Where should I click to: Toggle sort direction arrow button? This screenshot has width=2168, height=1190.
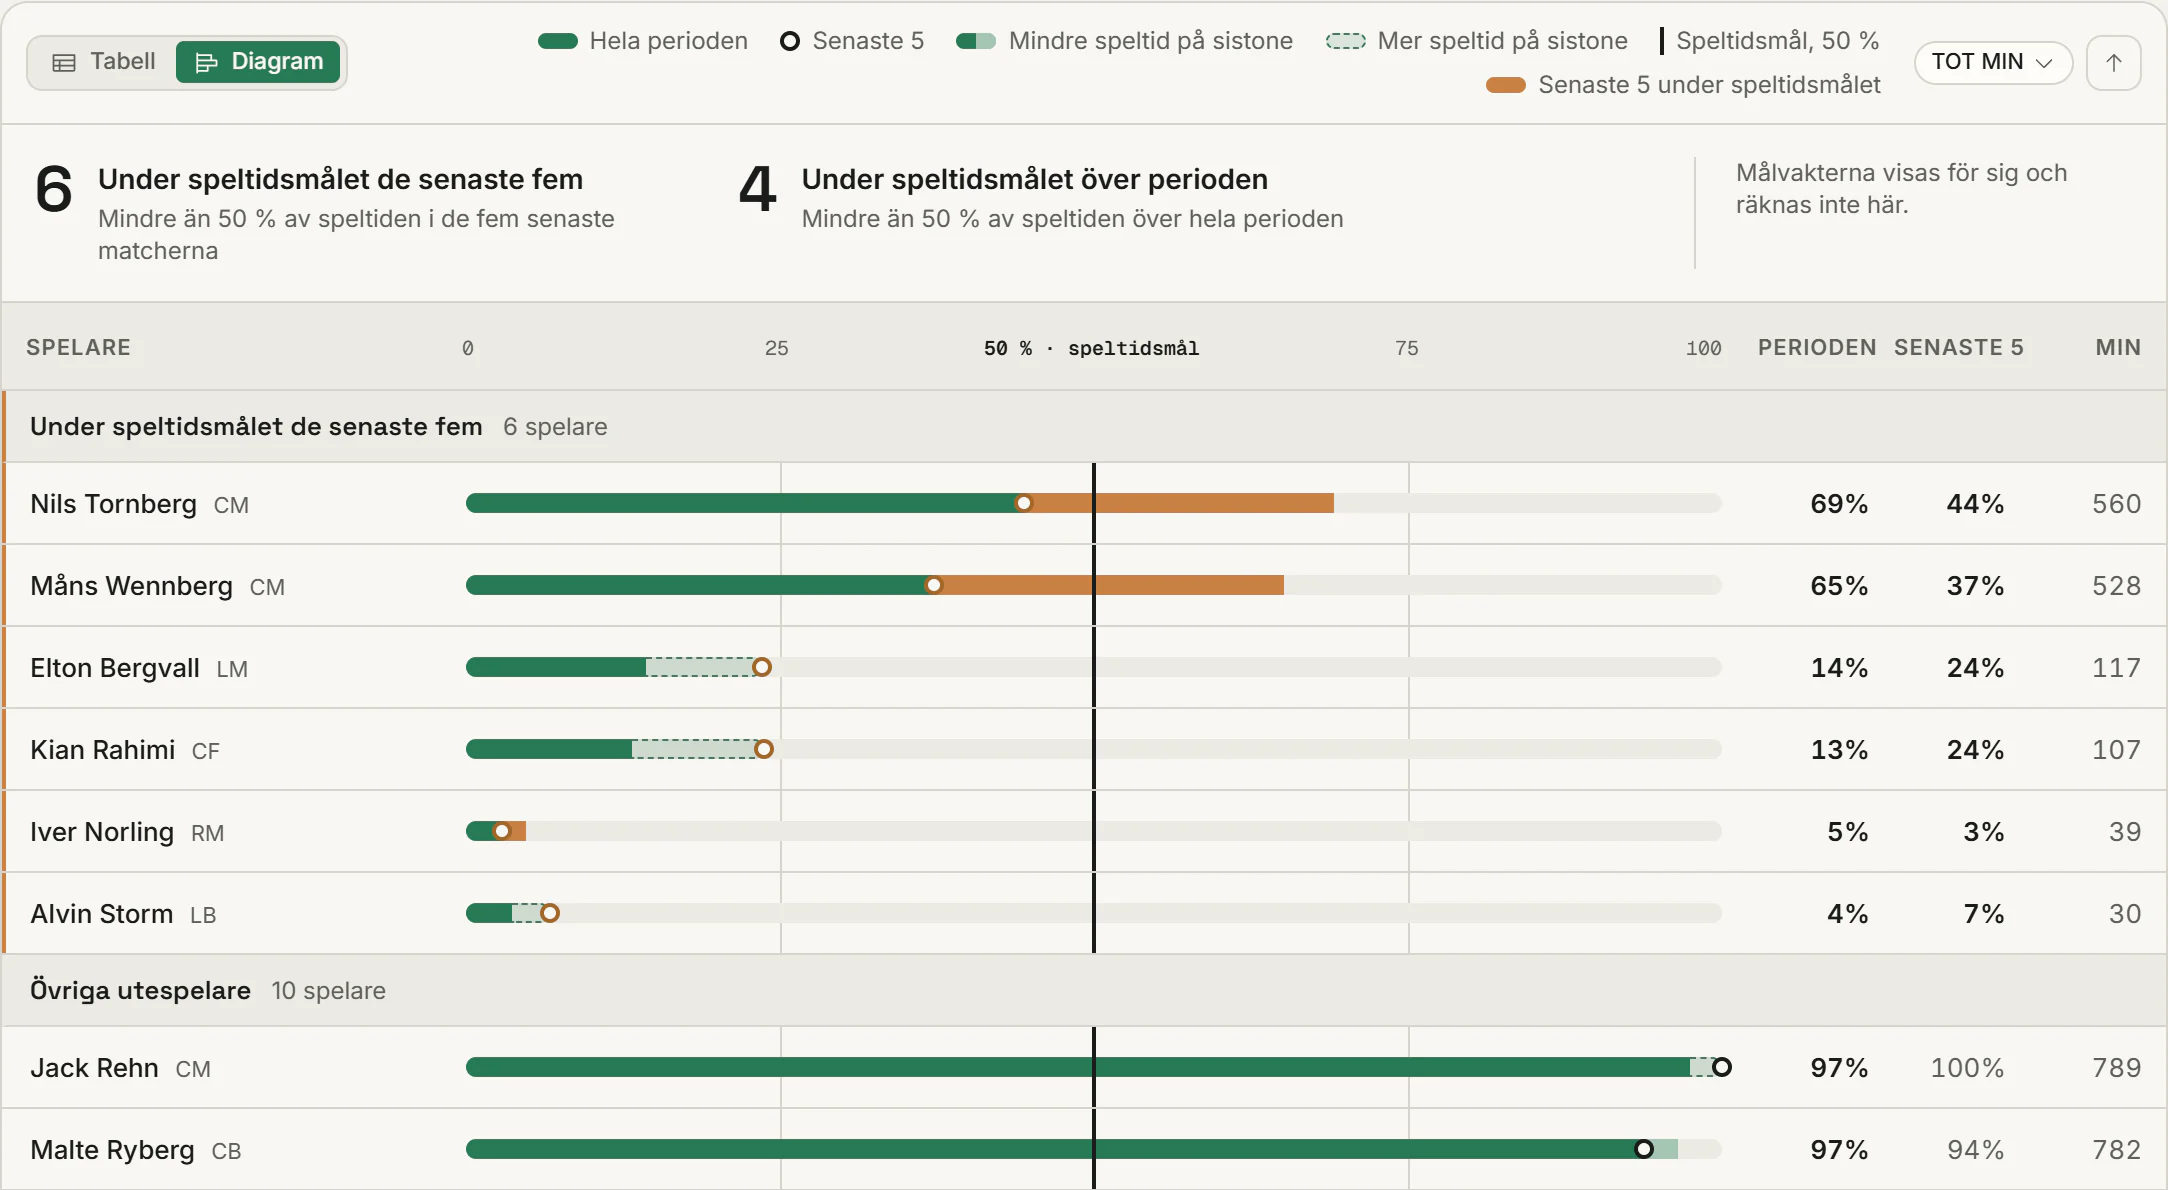[2113, 63]
